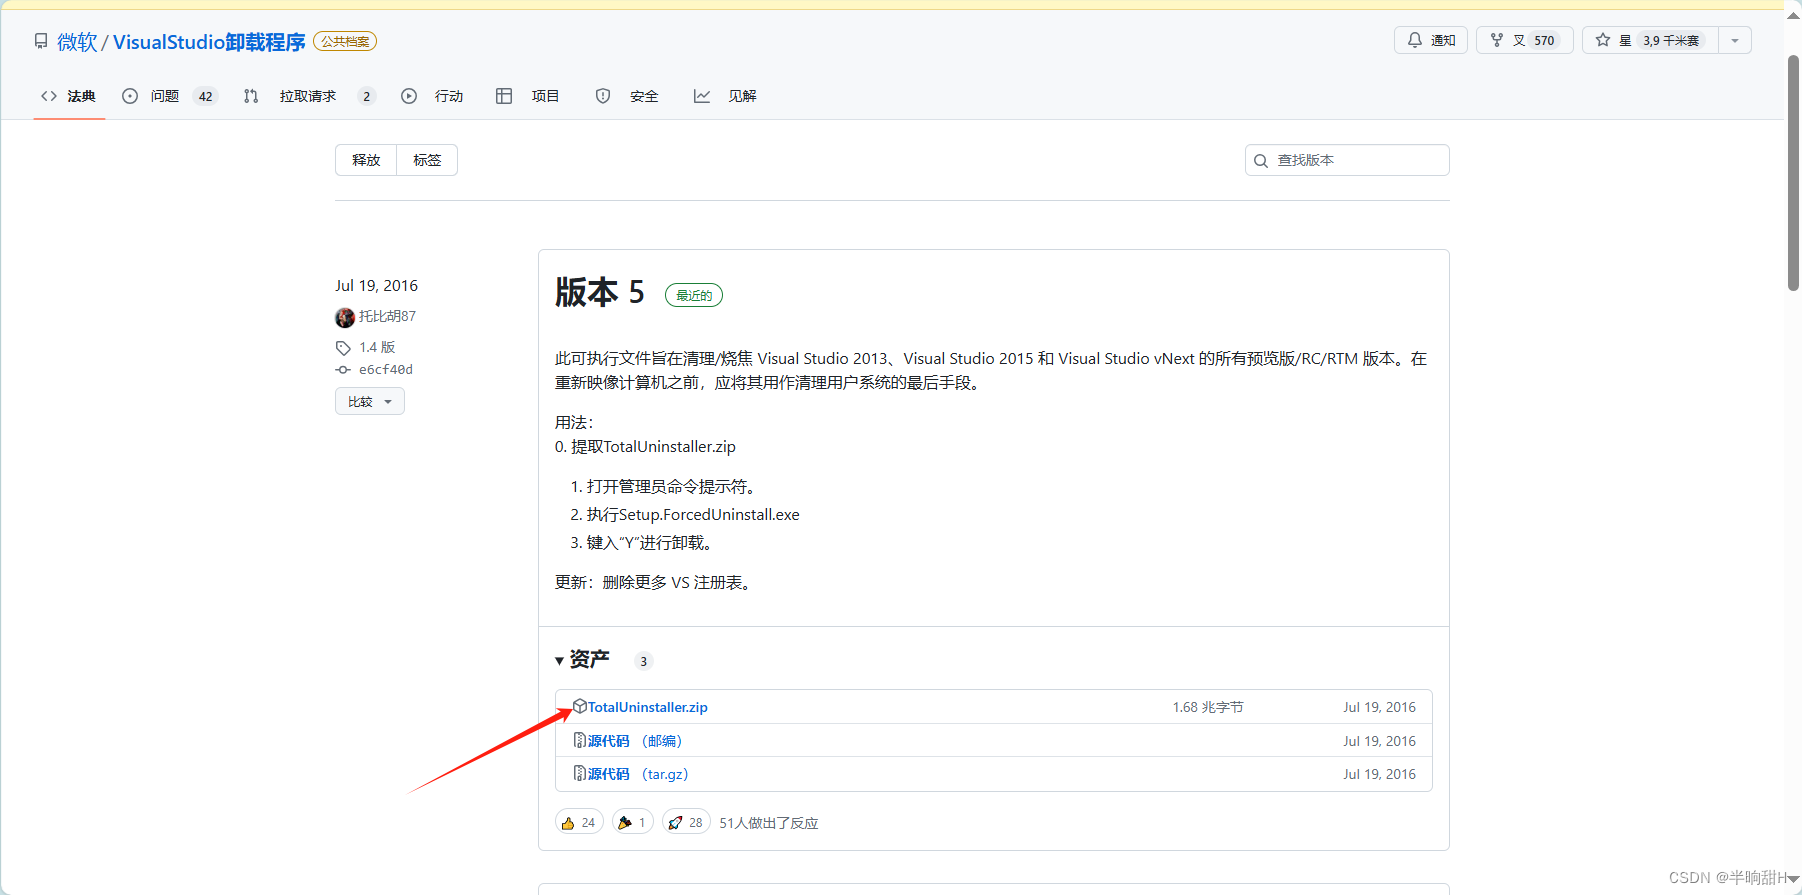This screenshot has height=895, width=1802.
Task: Select the 释放 releases button
Action: click(x=366, y=160)
